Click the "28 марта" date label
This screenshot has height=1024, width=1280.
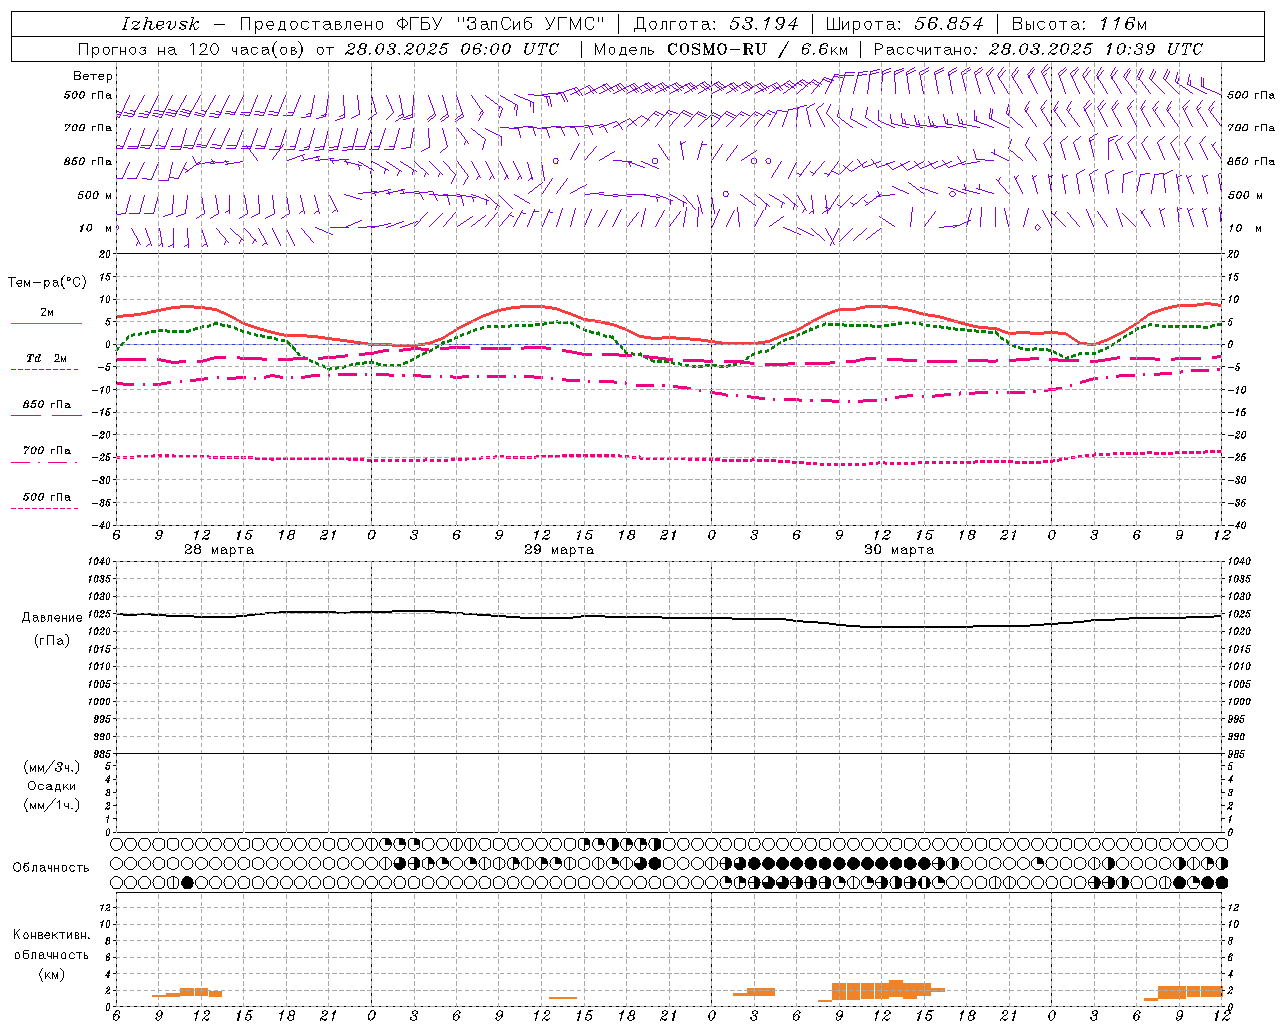tap(219, 550)
